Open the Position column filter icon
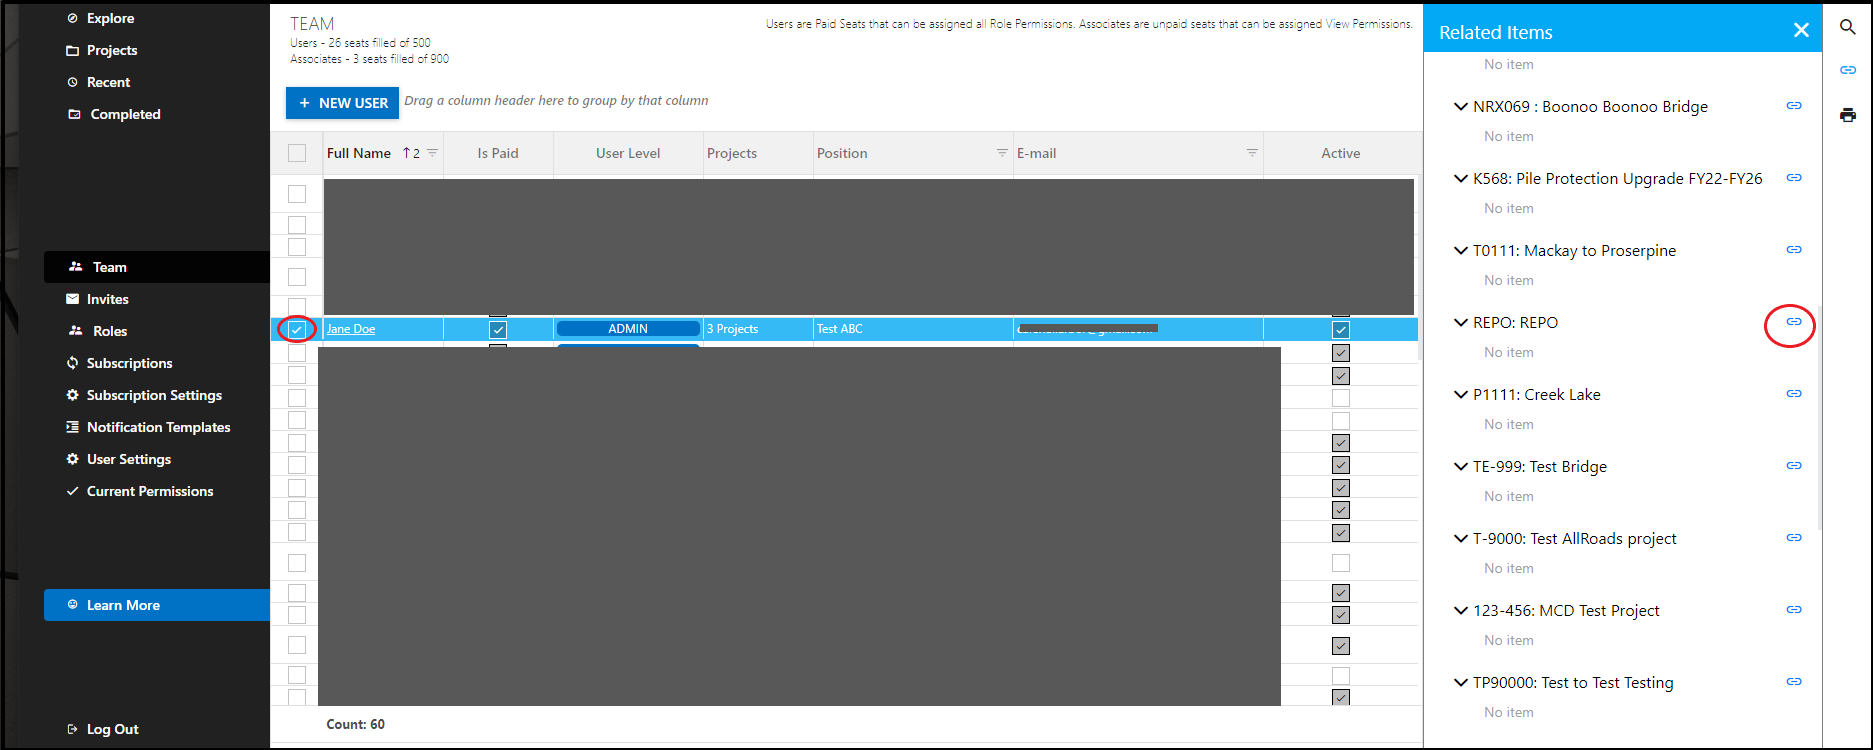 pos(1002,153)
